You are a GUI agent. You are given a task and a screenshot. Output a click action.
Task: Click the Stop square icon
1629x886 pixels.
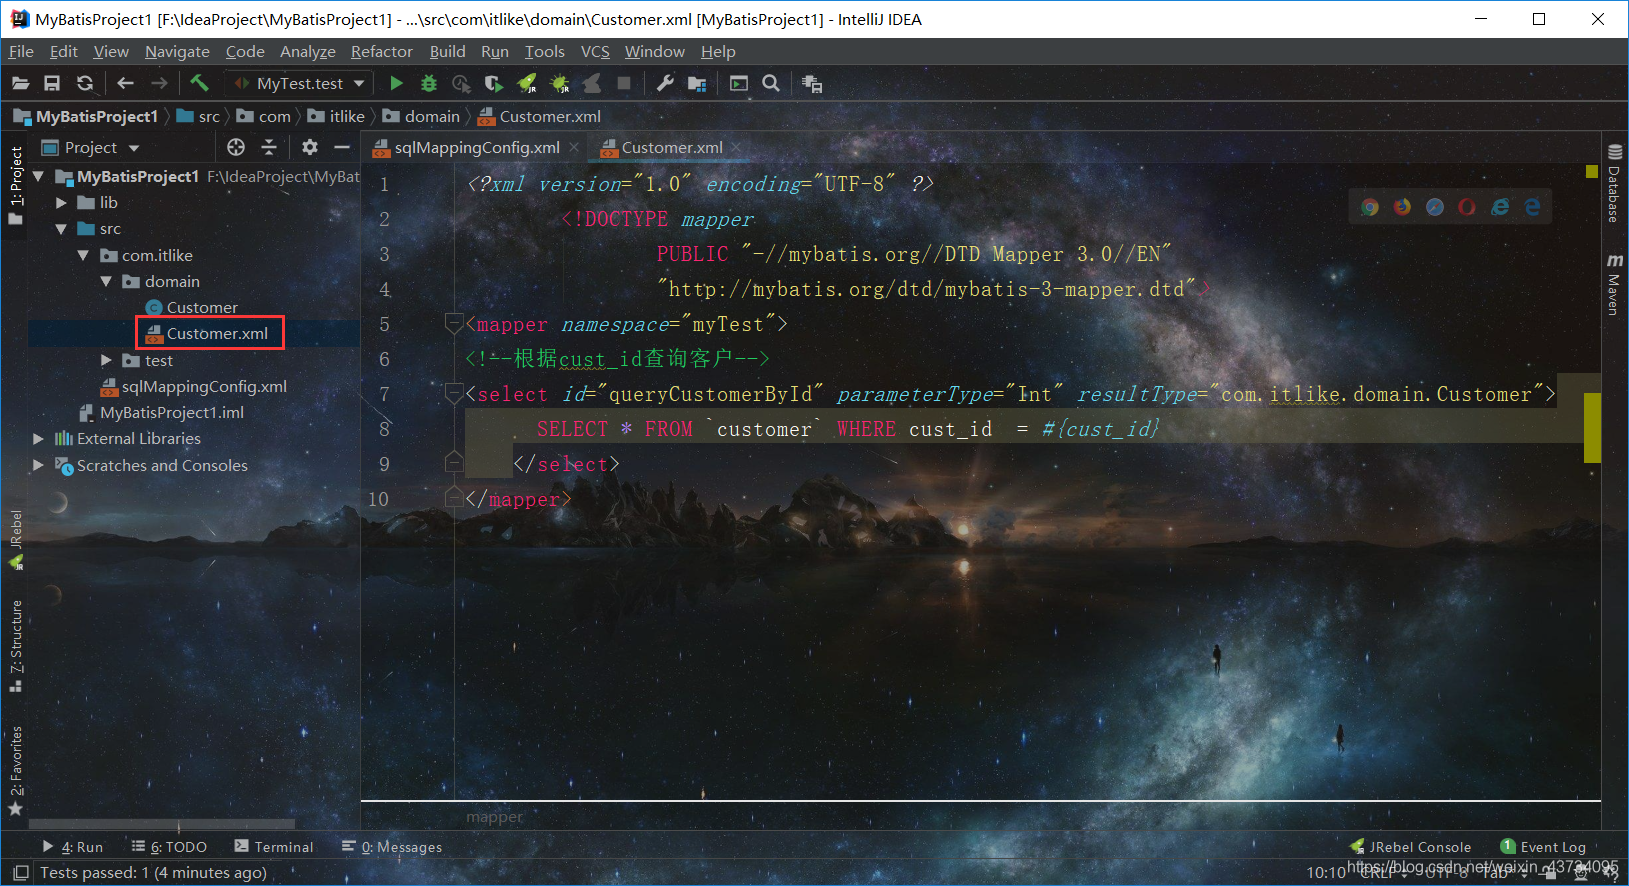[624, 83]
